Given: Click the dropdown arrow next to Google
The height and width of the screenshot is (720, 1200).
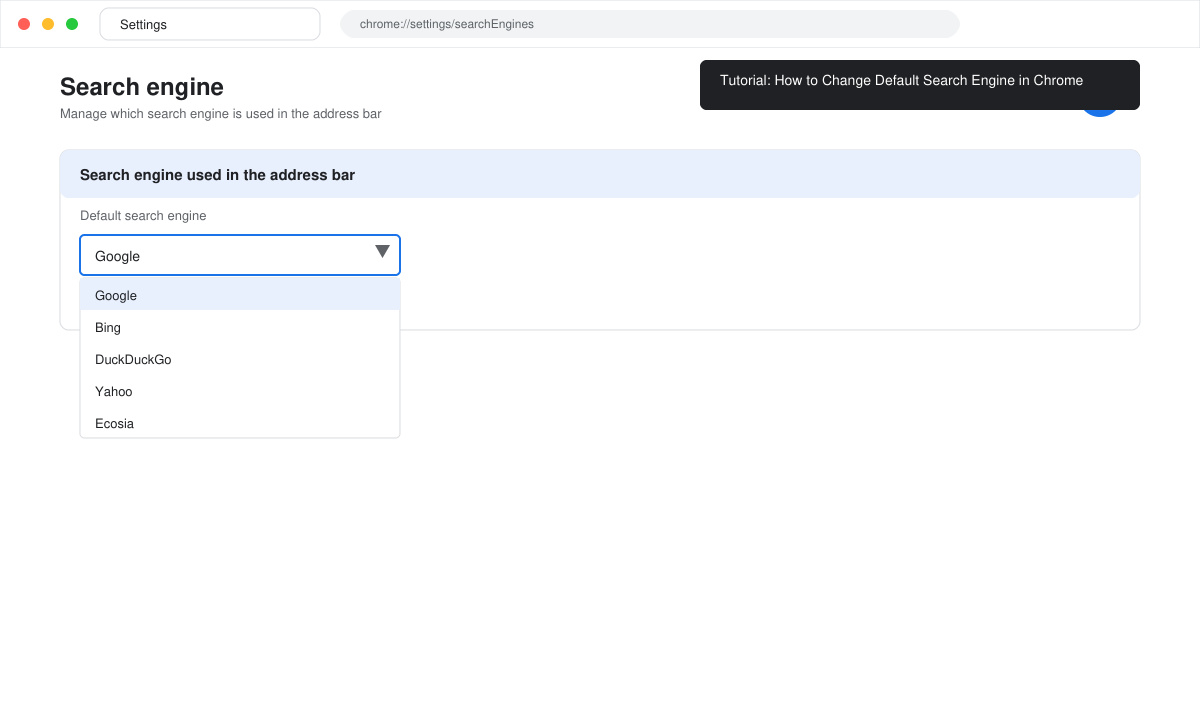Looking at the screenshot, I should pyautogui.click(x=382, y=252).
